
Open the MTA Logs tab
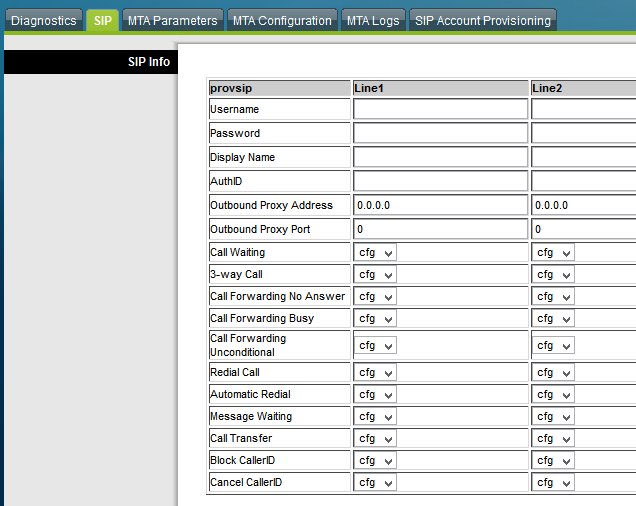[x=373, y=20]
